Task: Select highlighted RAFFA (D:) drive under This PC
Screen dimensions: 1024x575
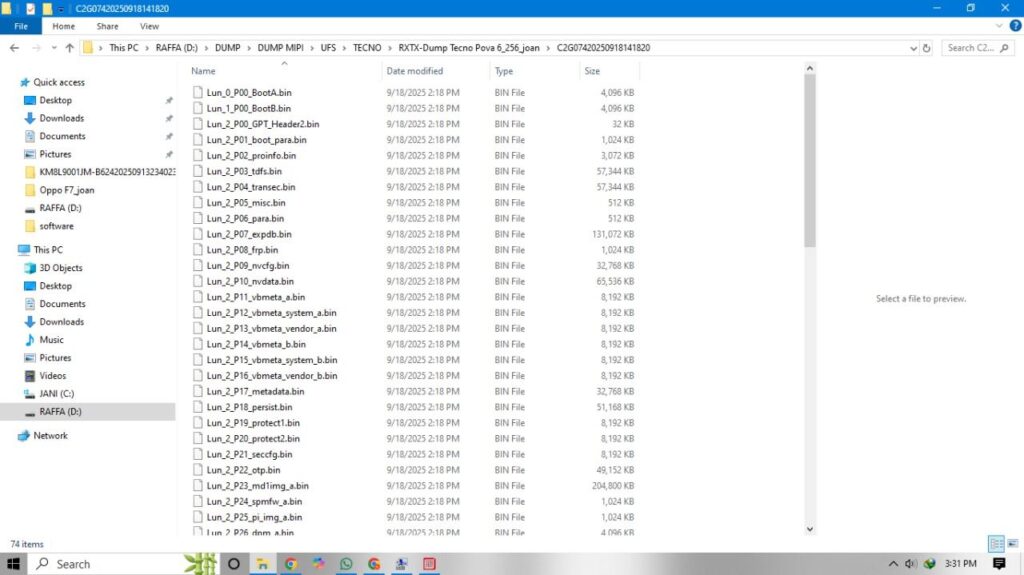Action: click(x=60, y=412)
